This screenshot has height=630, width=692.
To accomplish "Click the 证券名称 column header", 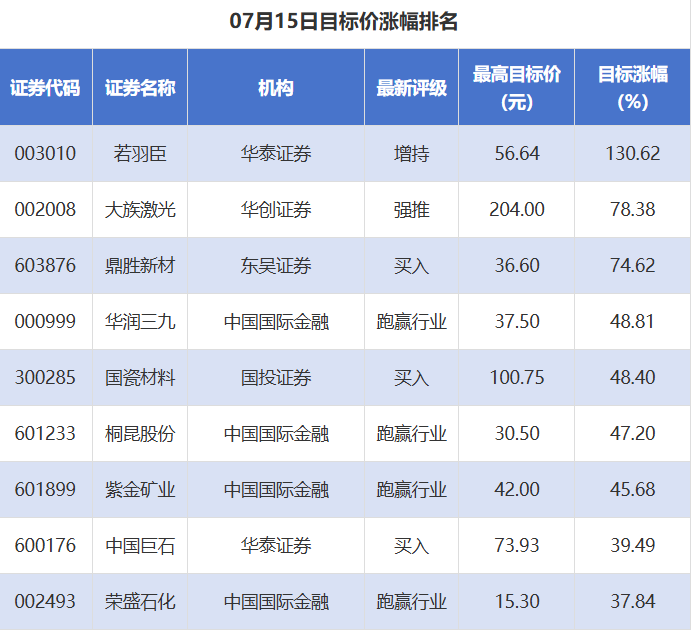I will (x=140, y=88).
